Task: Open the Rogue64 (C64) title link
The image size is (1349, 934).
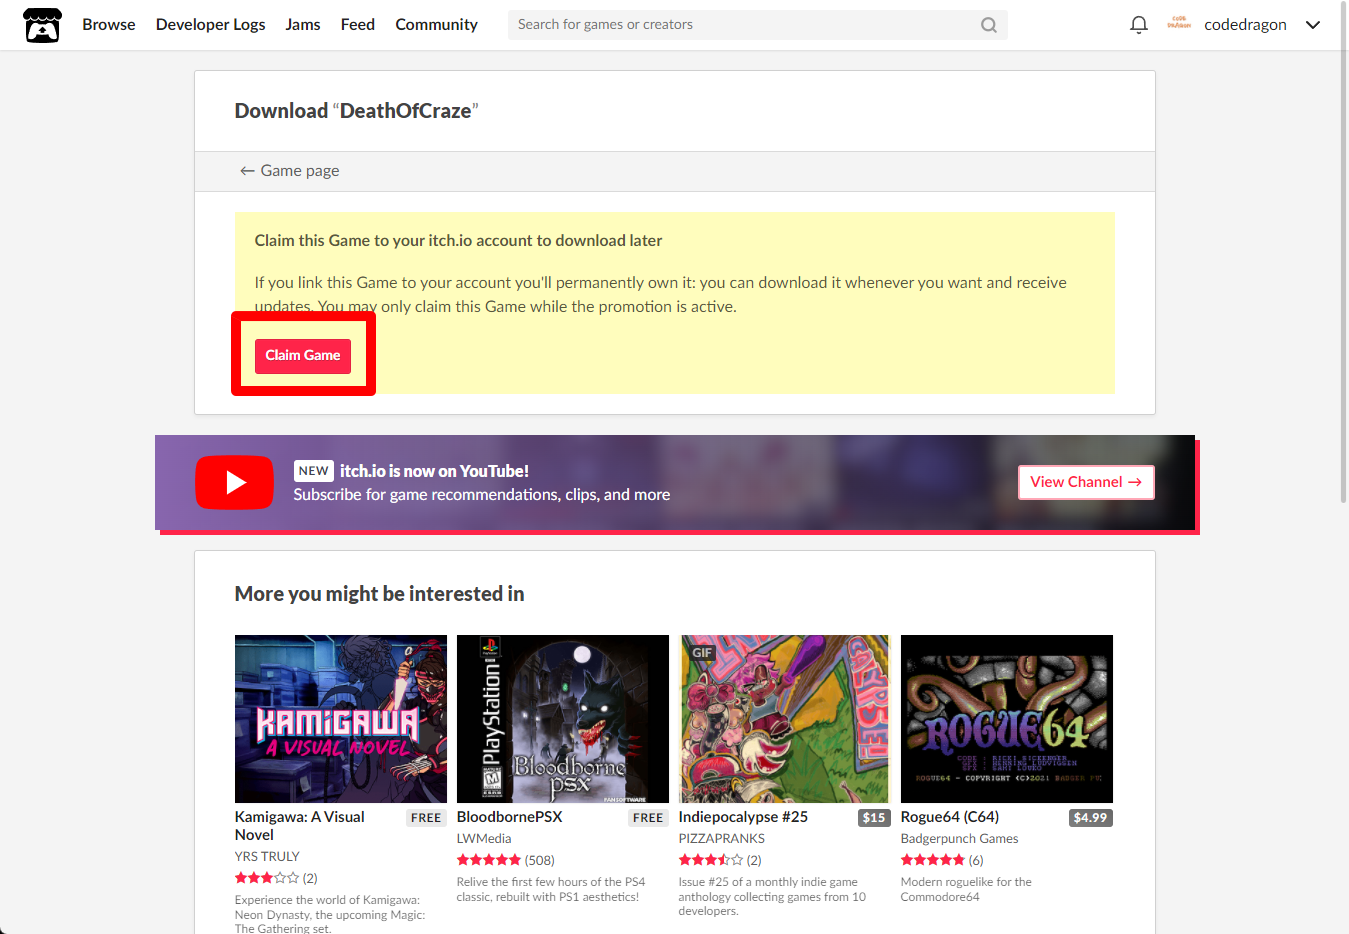Action: [x=950, y=817]
